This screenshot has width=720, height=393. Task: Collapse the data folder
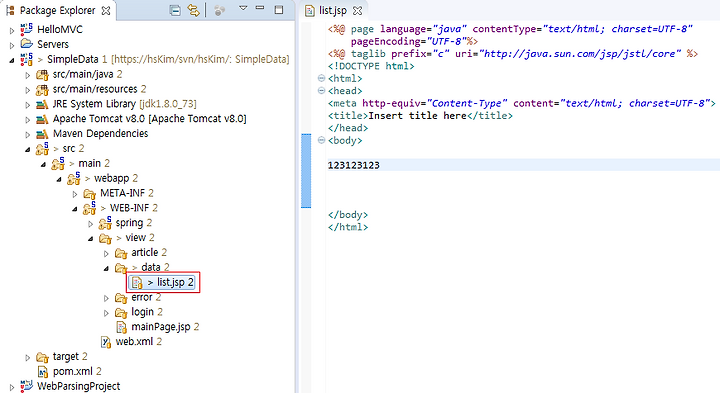(106, 268)
